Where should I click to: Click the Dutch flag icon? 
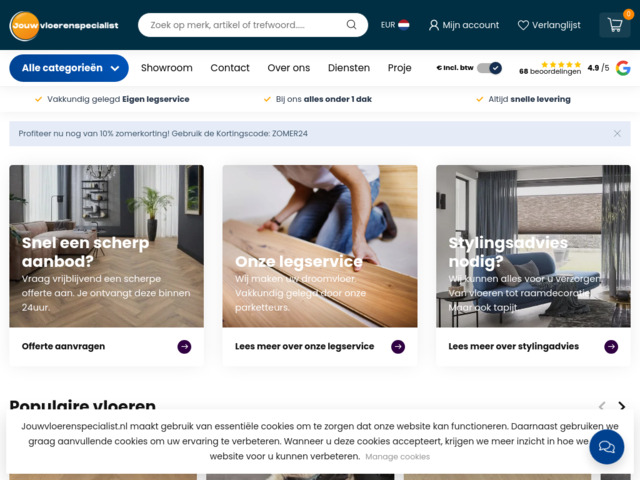point(404,25)
